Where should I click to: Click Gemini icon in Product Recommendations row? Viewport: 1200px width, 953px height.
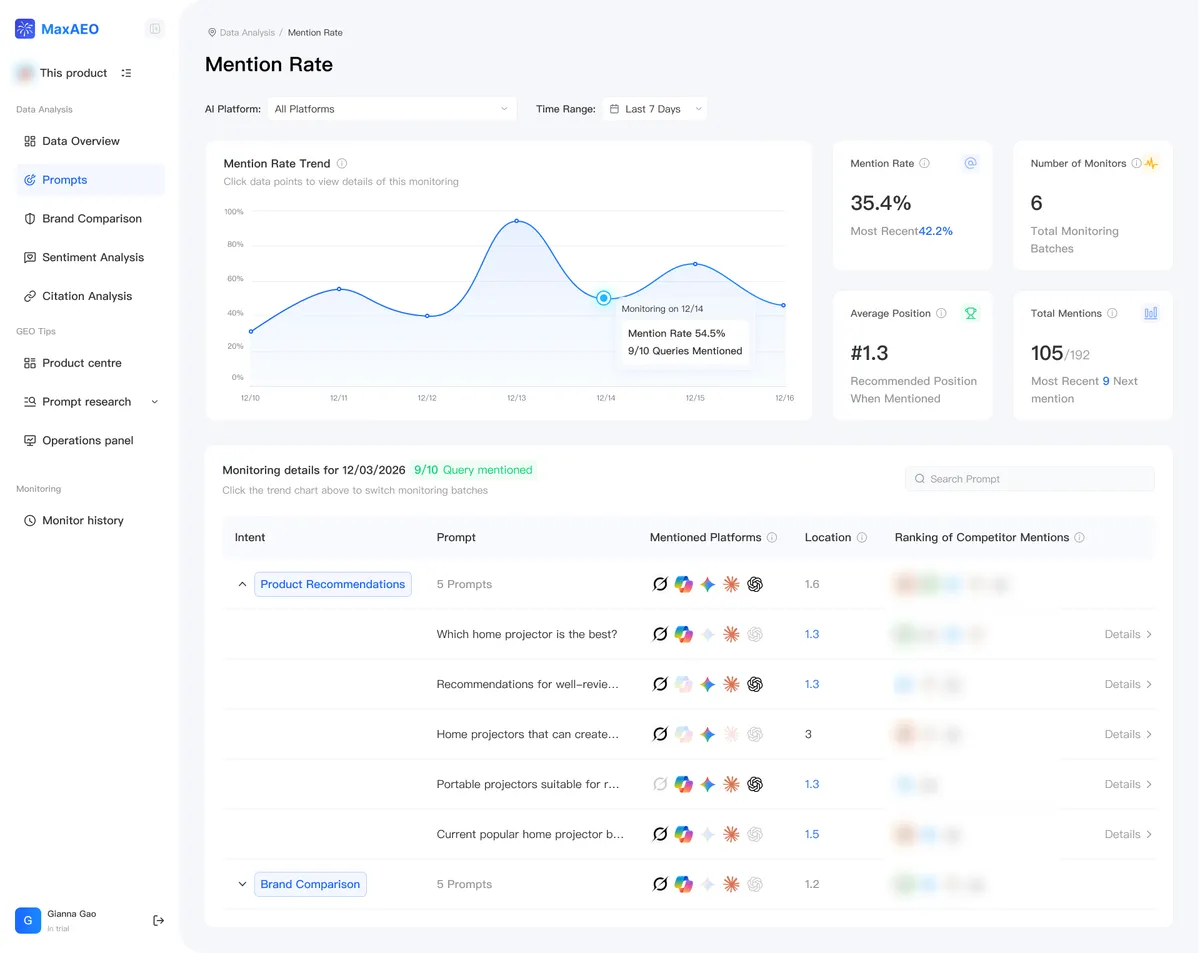click(x=708, y=584)
